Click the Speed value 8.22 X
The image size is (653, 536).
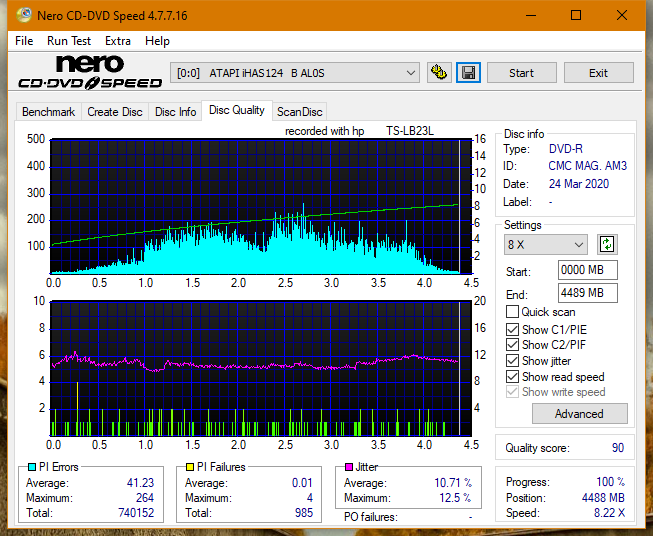(609, 513)
